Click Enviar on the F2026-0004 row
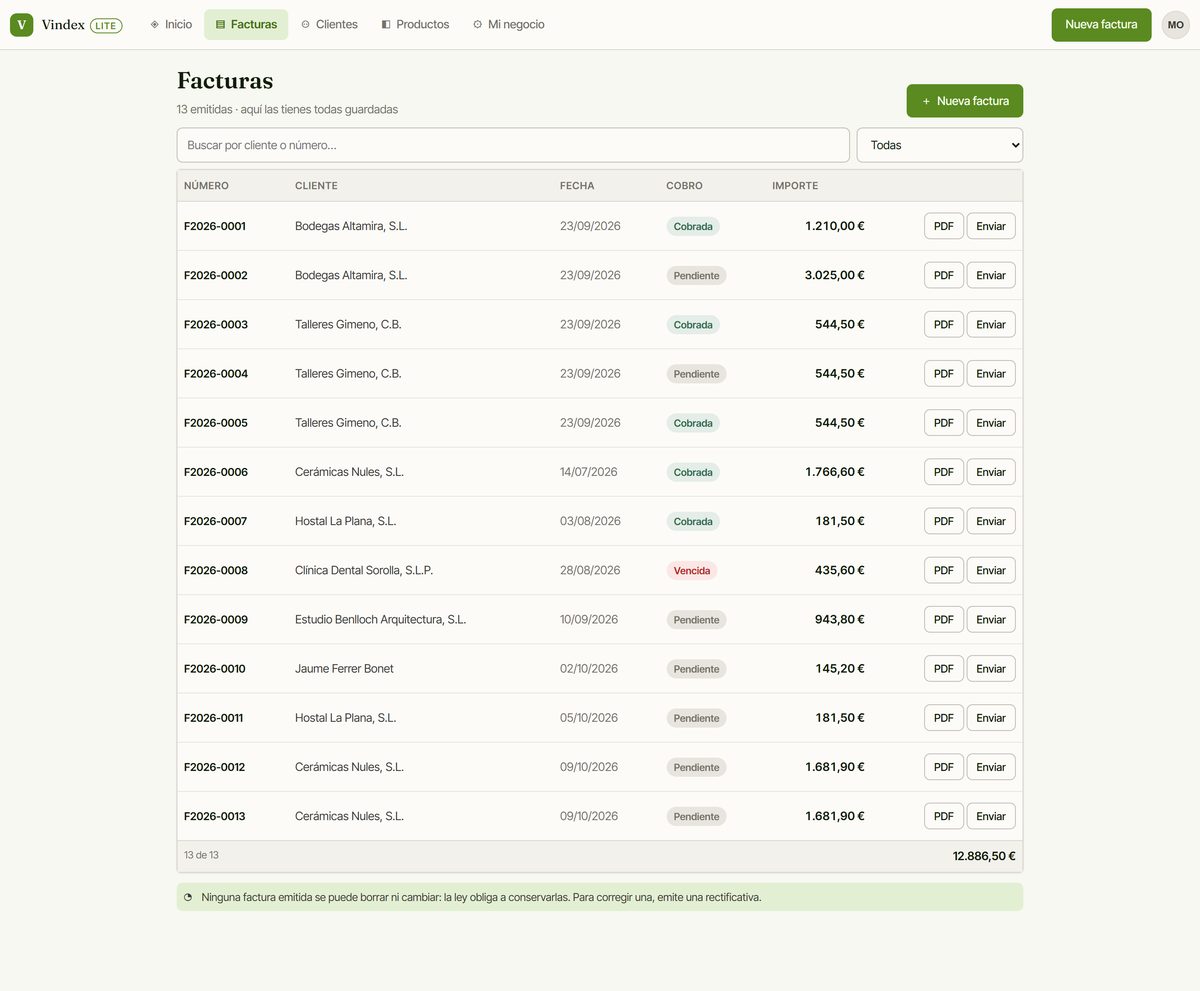1200x991 pixels. [x=991, y=373]
